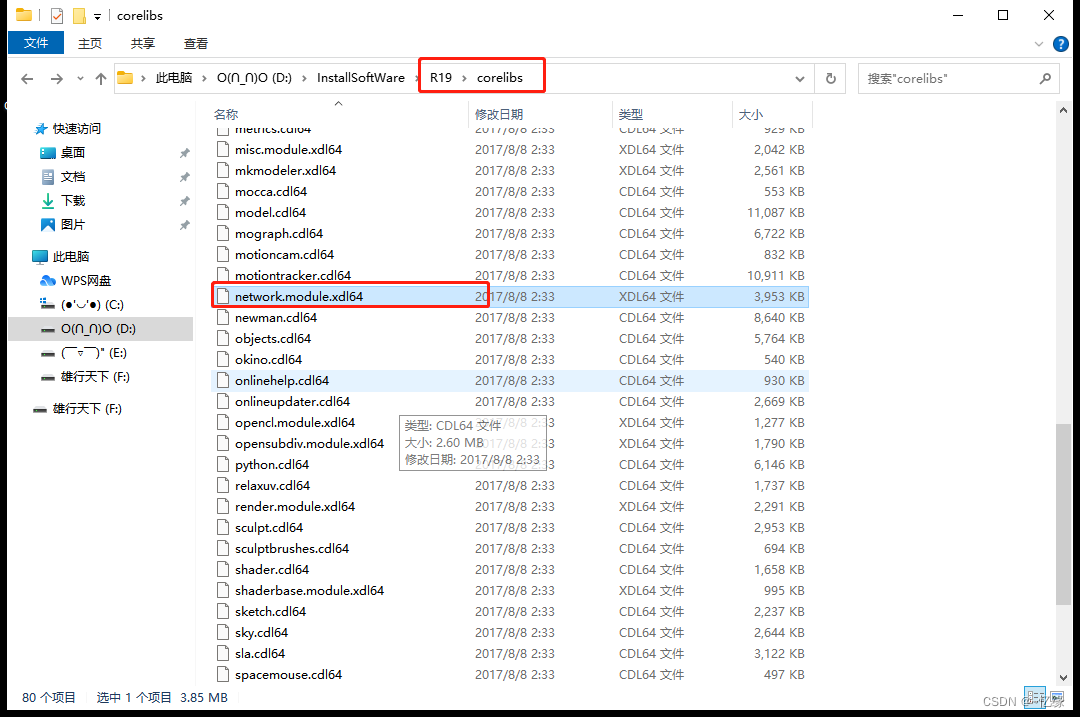
Task: Click the pin icon next to 桌面
Action: [x=185, y=153]
